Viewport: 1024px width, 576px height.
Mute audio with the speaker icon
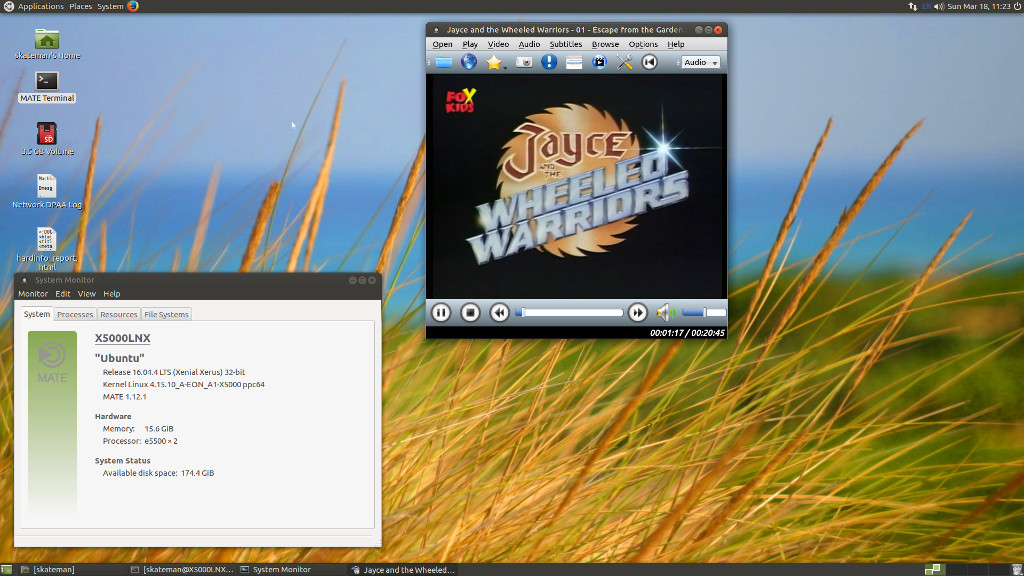click(665, 313)
